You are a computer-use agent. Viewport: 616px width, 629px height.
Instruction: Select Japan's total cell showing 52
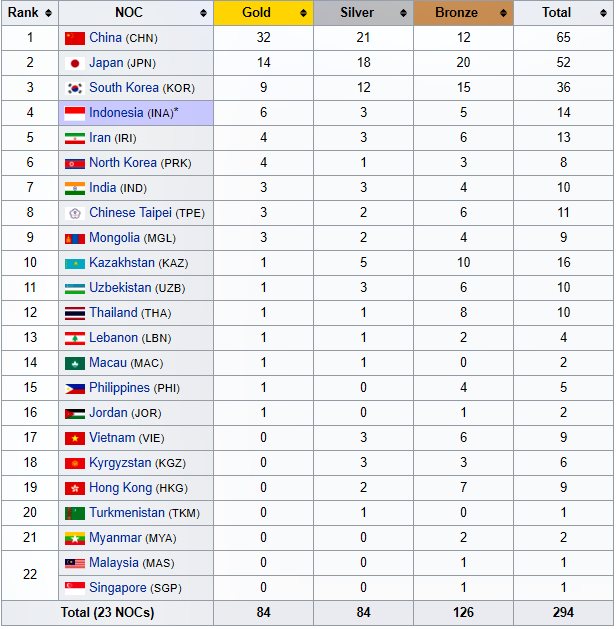[563, 63]
